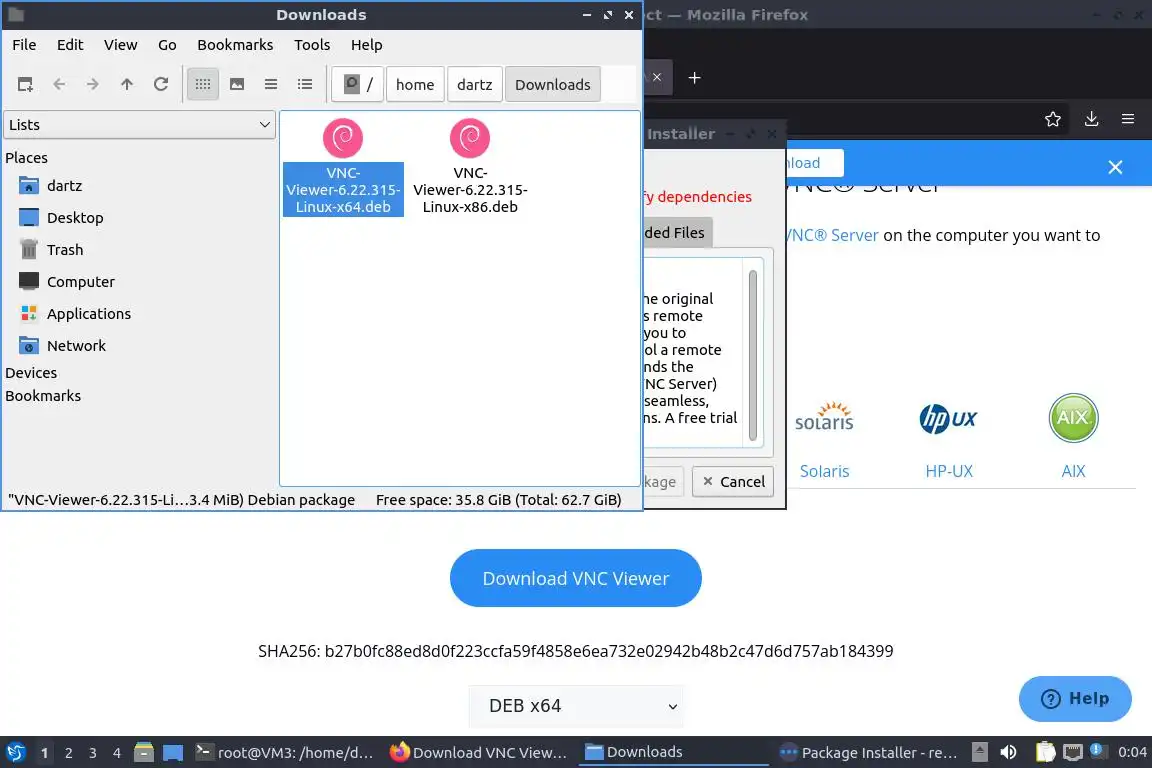The image size is (1152, 768).
Task: Launch file manager from taskbar quicklaunch
Action: [x=144, y=753]
